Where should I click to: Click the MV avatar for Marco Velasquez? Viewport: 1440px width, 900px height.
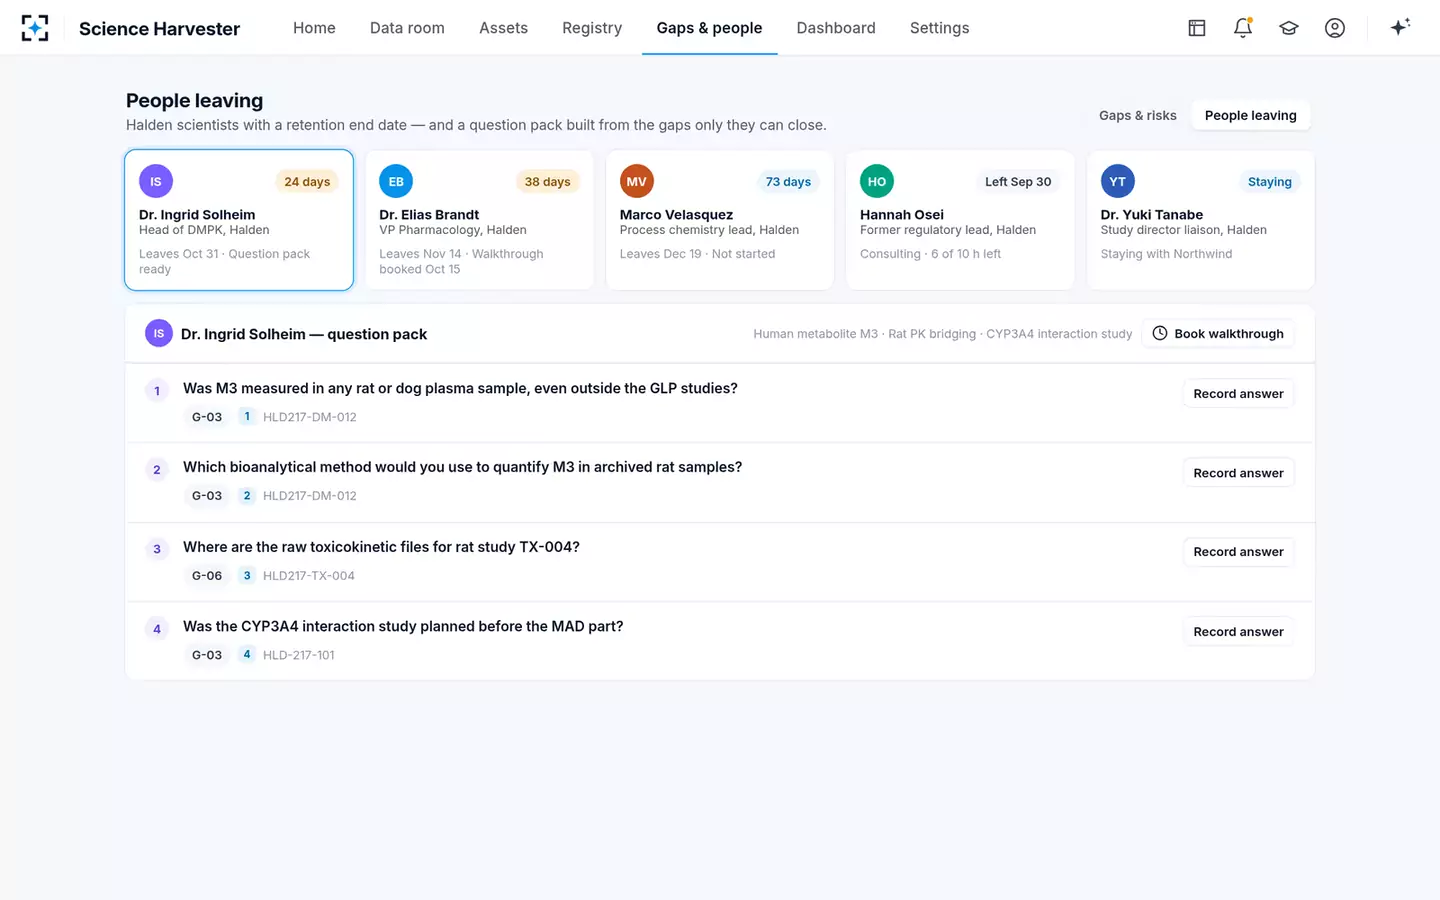[x=636, y=181]
